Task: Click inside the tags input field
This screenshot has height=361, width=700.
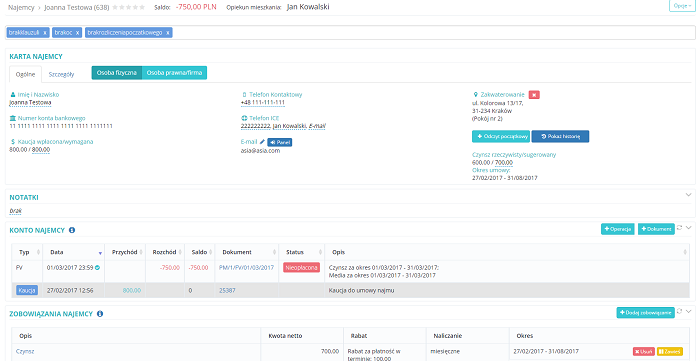Action: pos(433,33)
